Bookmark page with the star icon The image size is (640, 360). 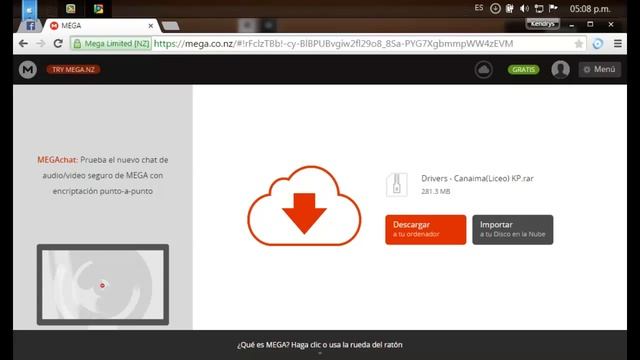(x=578, y=44)
